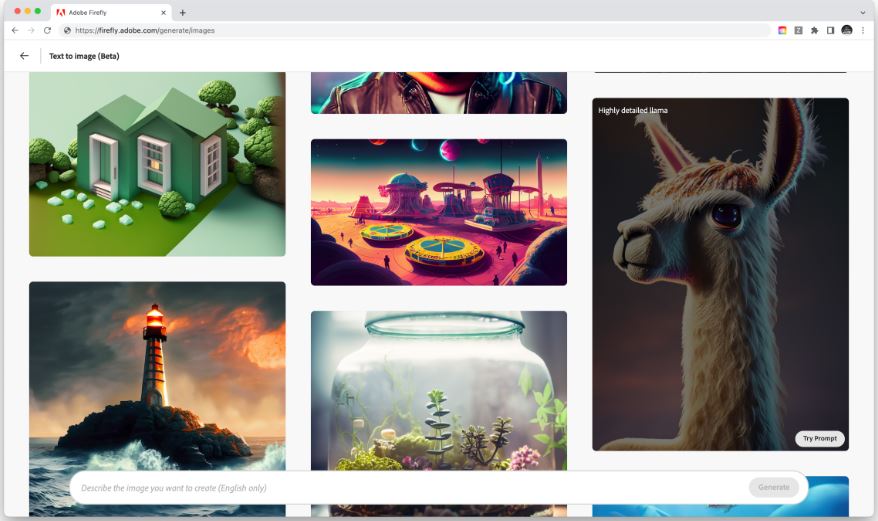Toggle the browser side panel icon
This screenshot has width=878, height=521.
[x=830, y=30]
